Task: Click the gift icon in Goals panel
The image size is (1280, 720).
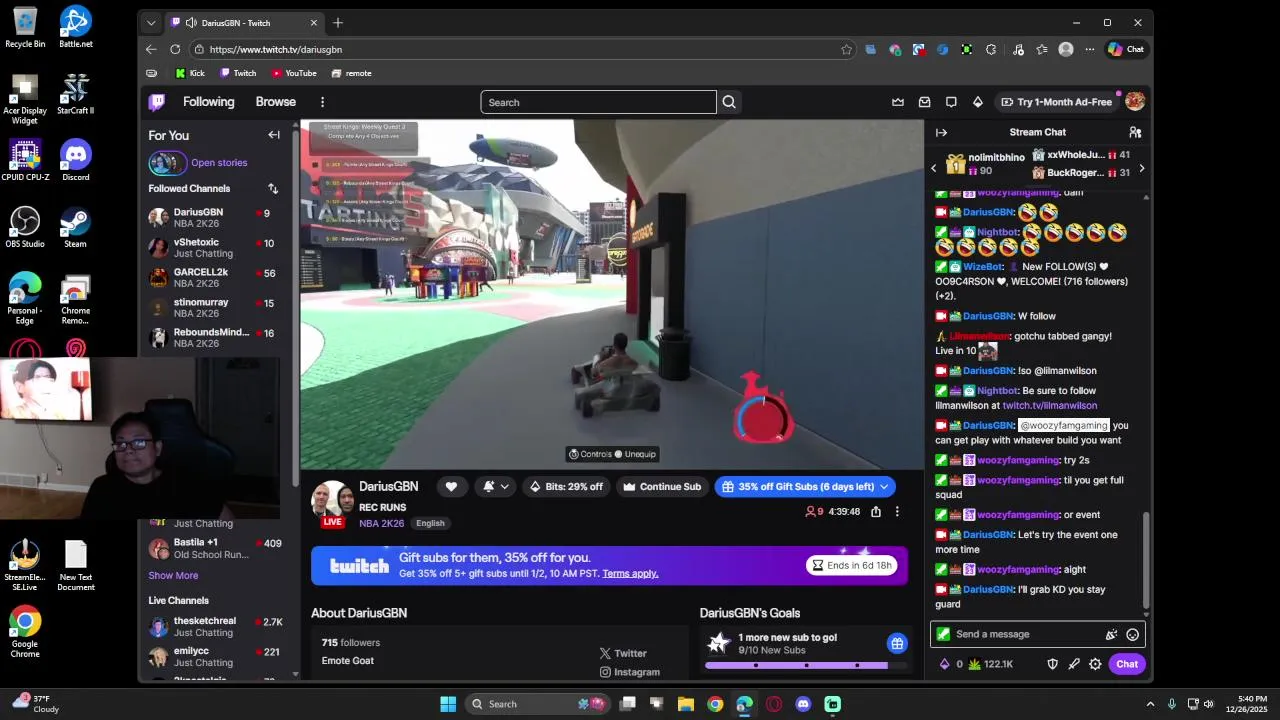Action: (x=897, y=643)
